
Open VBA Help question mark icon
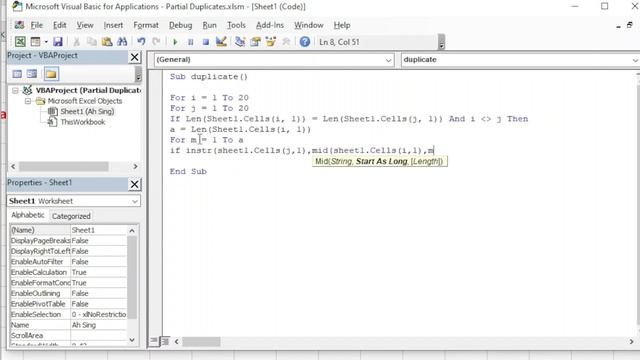(304, 42)
